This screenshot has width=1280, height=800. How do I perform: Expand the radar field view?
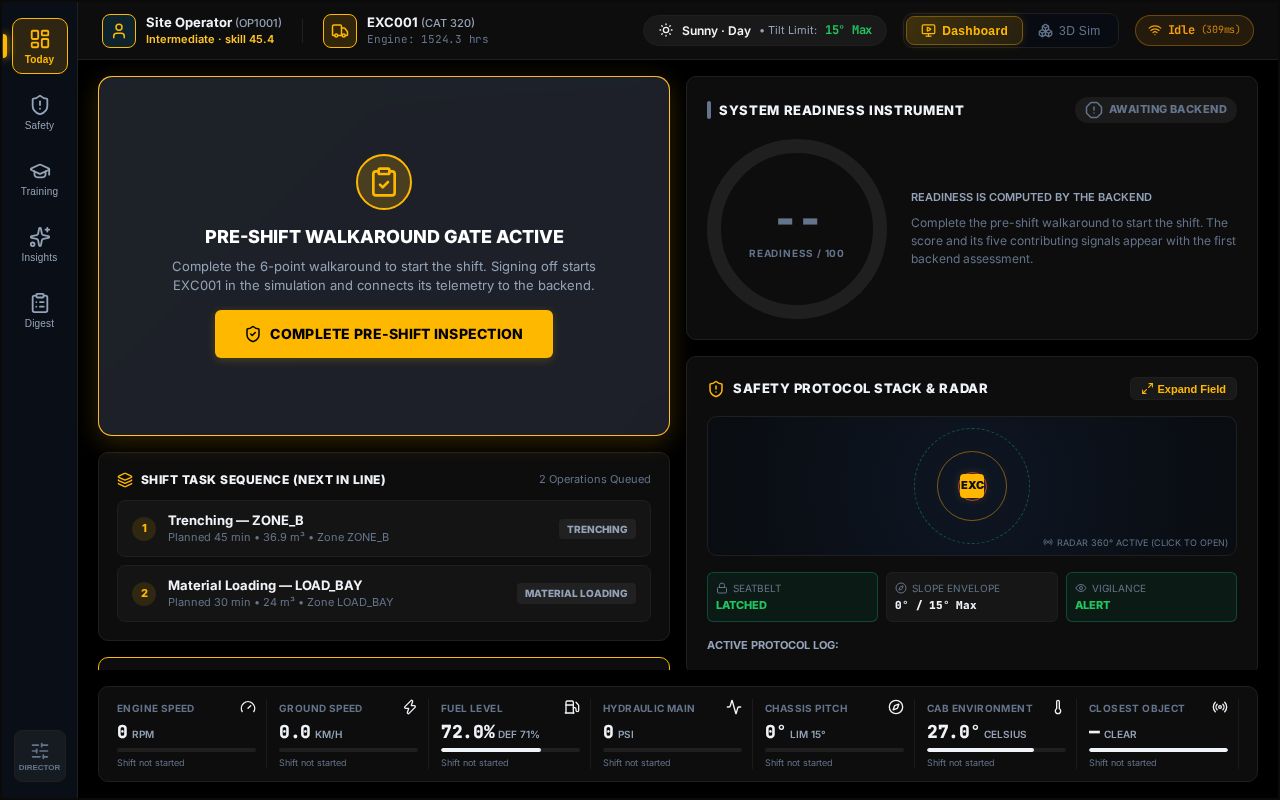[1183, 389]
